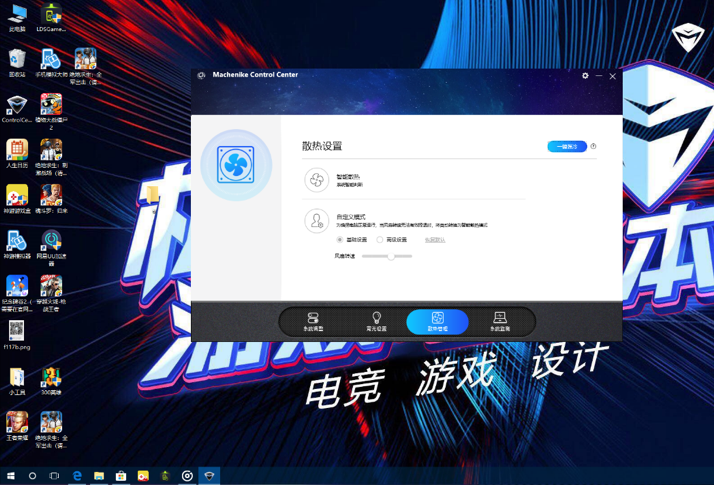
Task: Select the 绝地求生: 刺激战场 desktop shortcut
Action: click(51, 157)
